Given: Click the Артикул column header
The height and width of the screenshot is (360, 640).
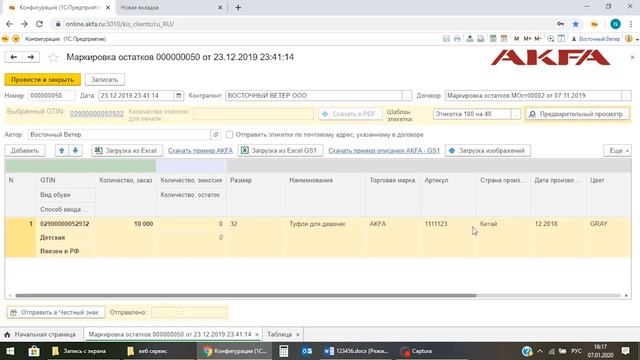Looking at the screenshot, I should tap(448, 180).
